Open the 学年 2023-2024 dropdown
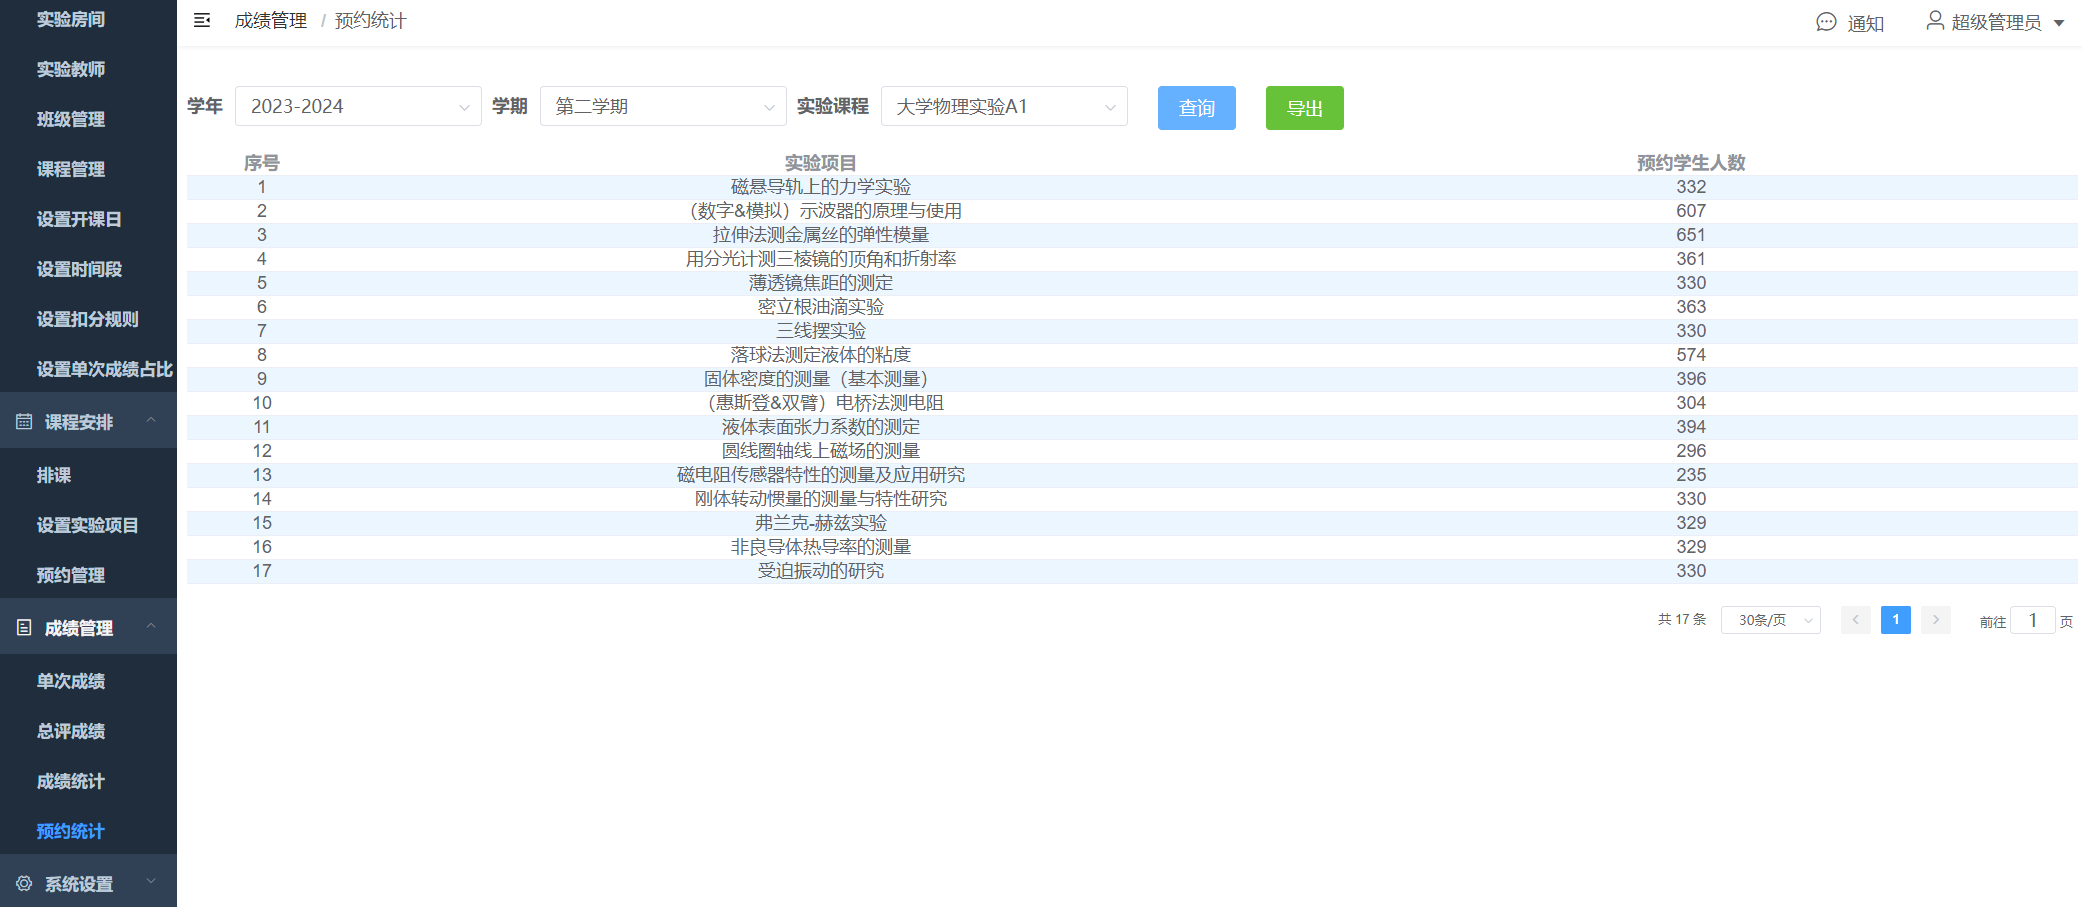 pos(358,106)
